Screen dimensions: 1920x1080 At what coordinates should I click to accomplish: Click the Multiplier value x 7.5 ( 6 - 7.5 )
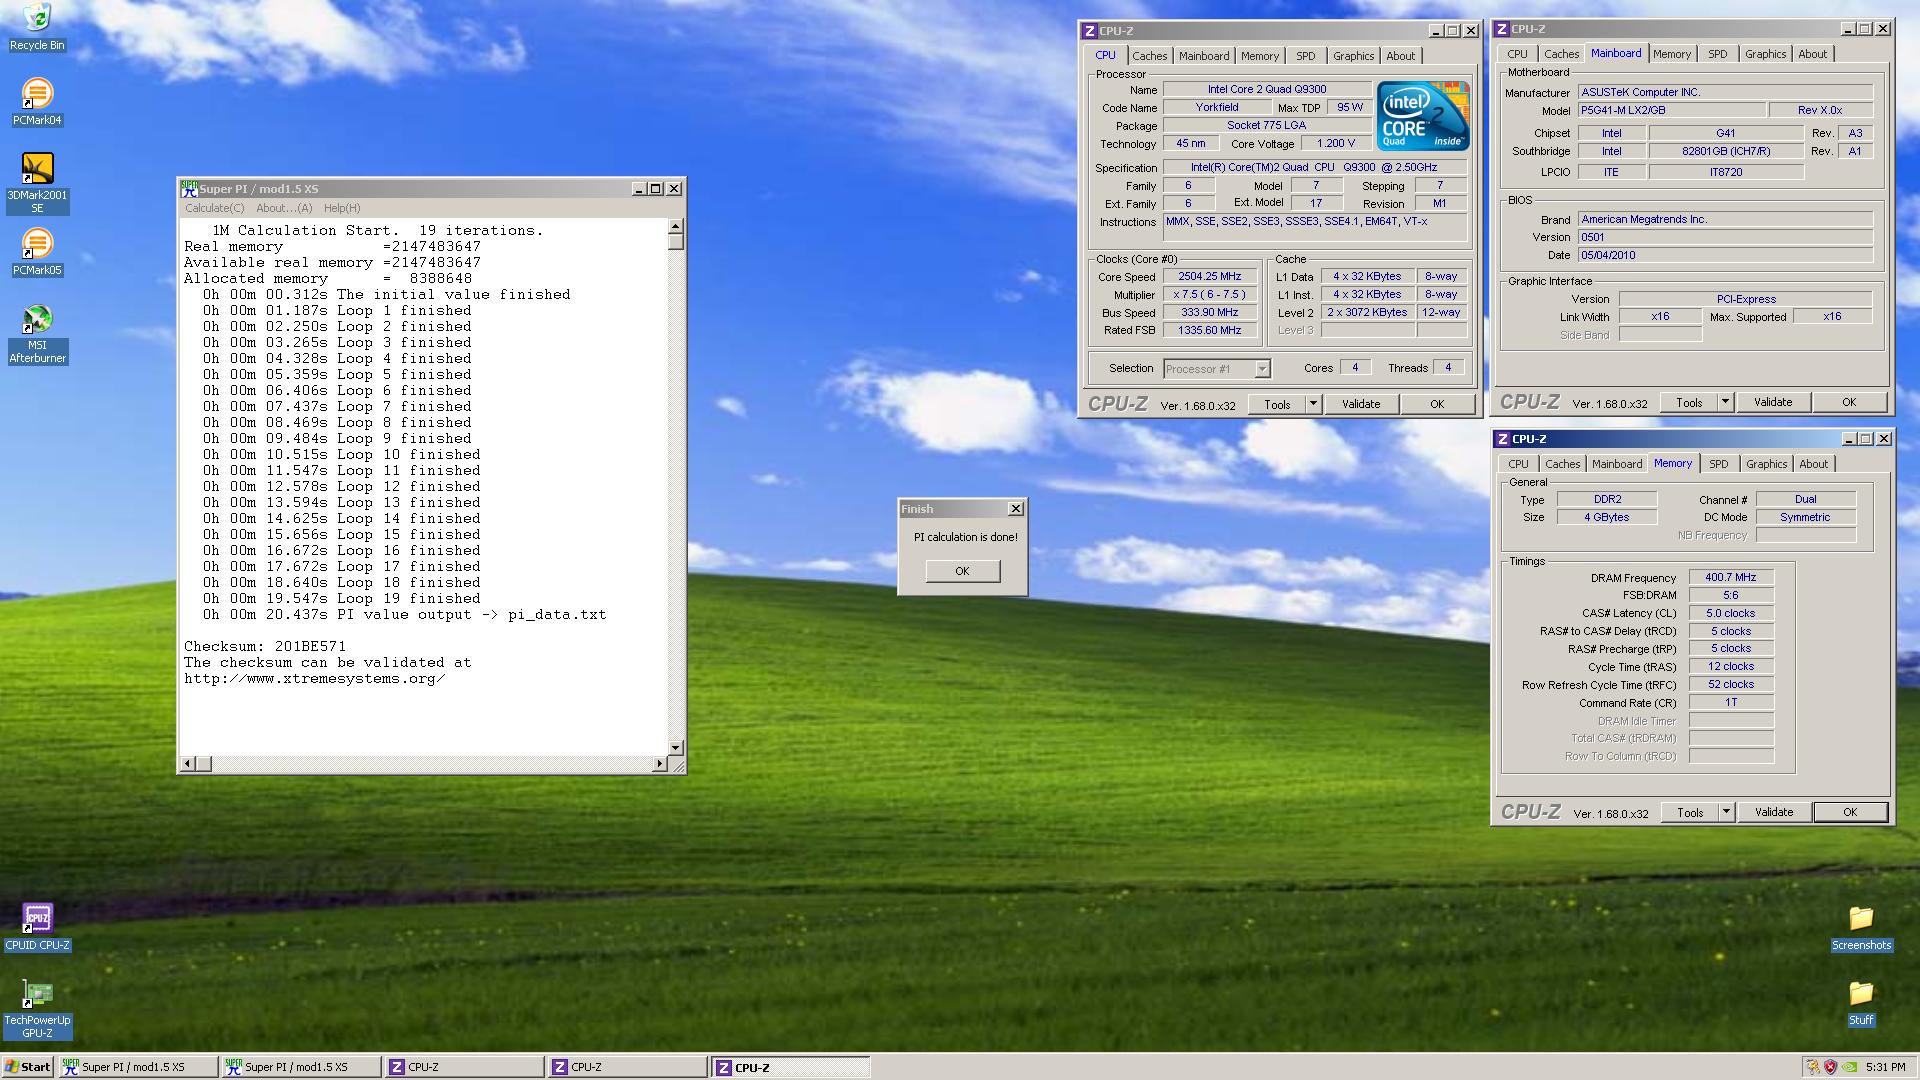(x=1209, y=295)
